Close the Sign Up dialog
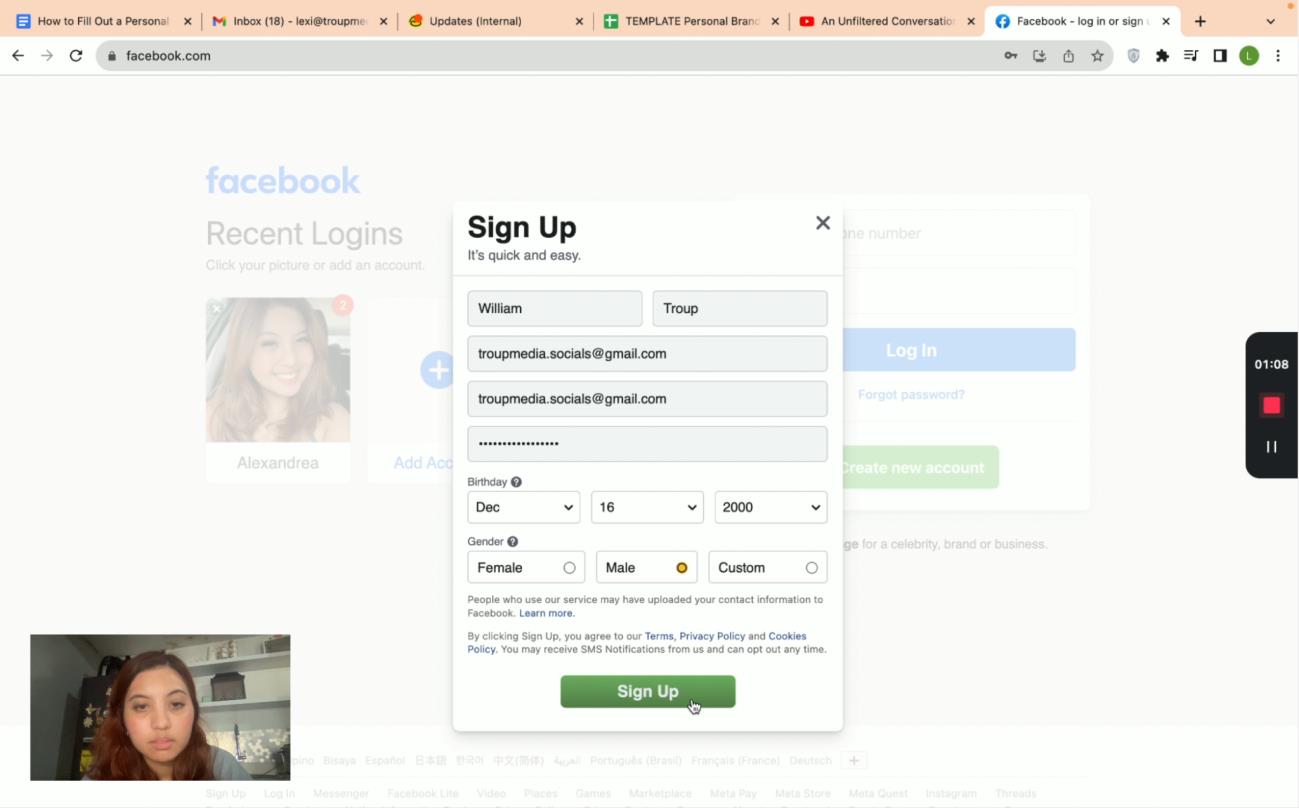 click(x=822, y=223)
